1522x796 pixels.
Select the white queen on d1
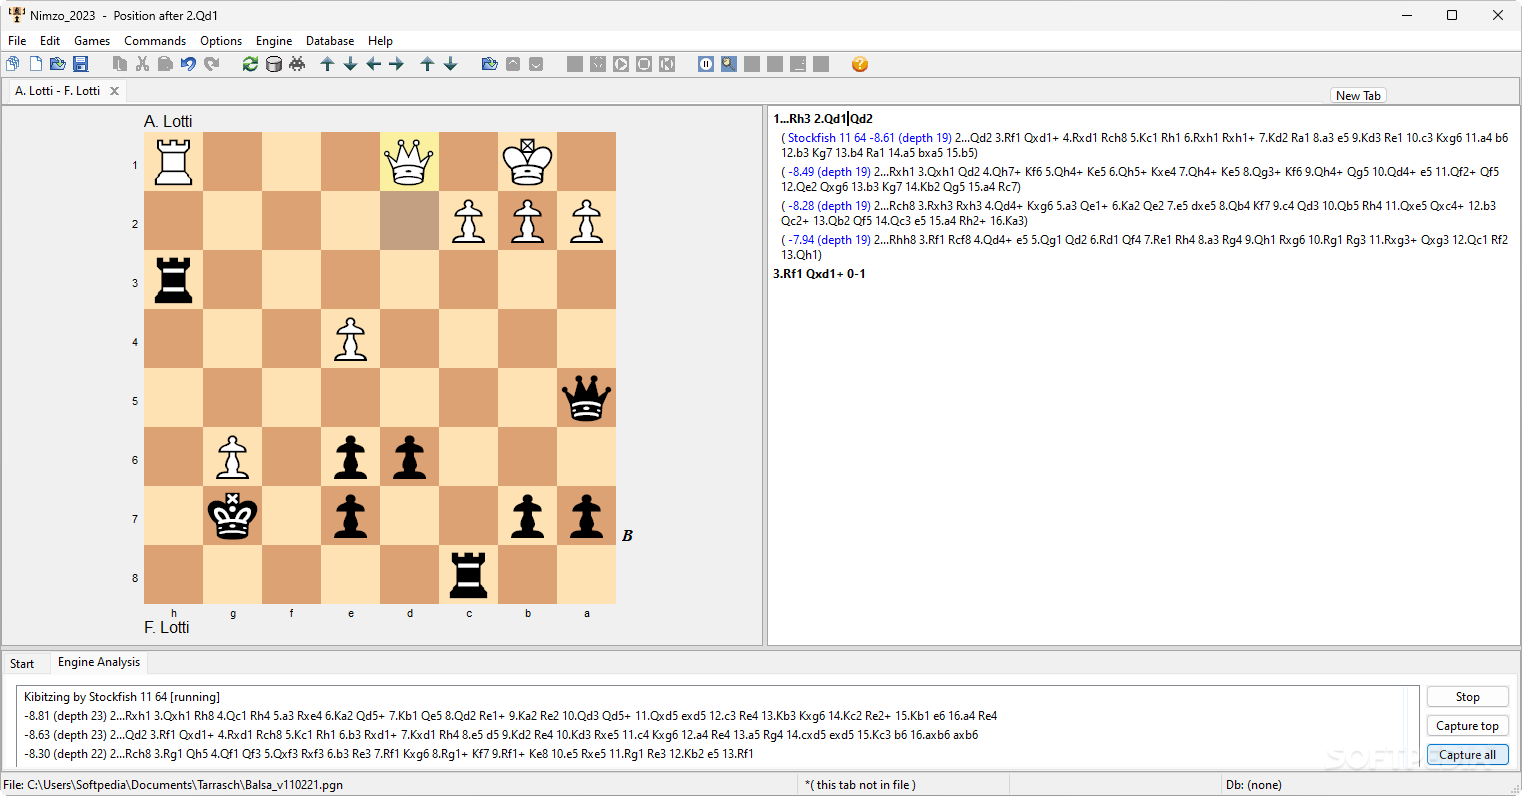pos(409,161)
